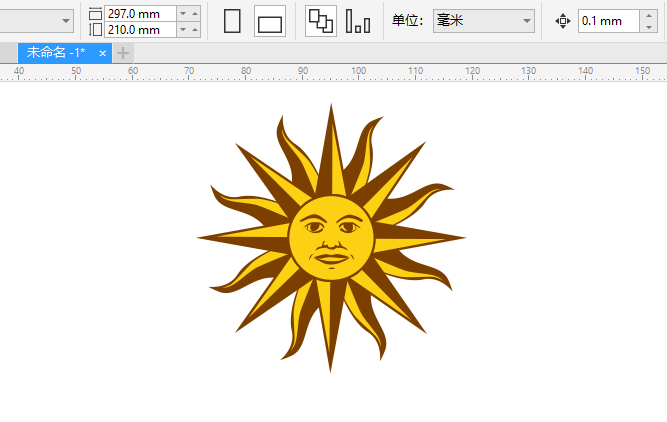The width and height of the screenshot is (667, 422).
Task: Decrease the page width value
Action: point(183,14)
